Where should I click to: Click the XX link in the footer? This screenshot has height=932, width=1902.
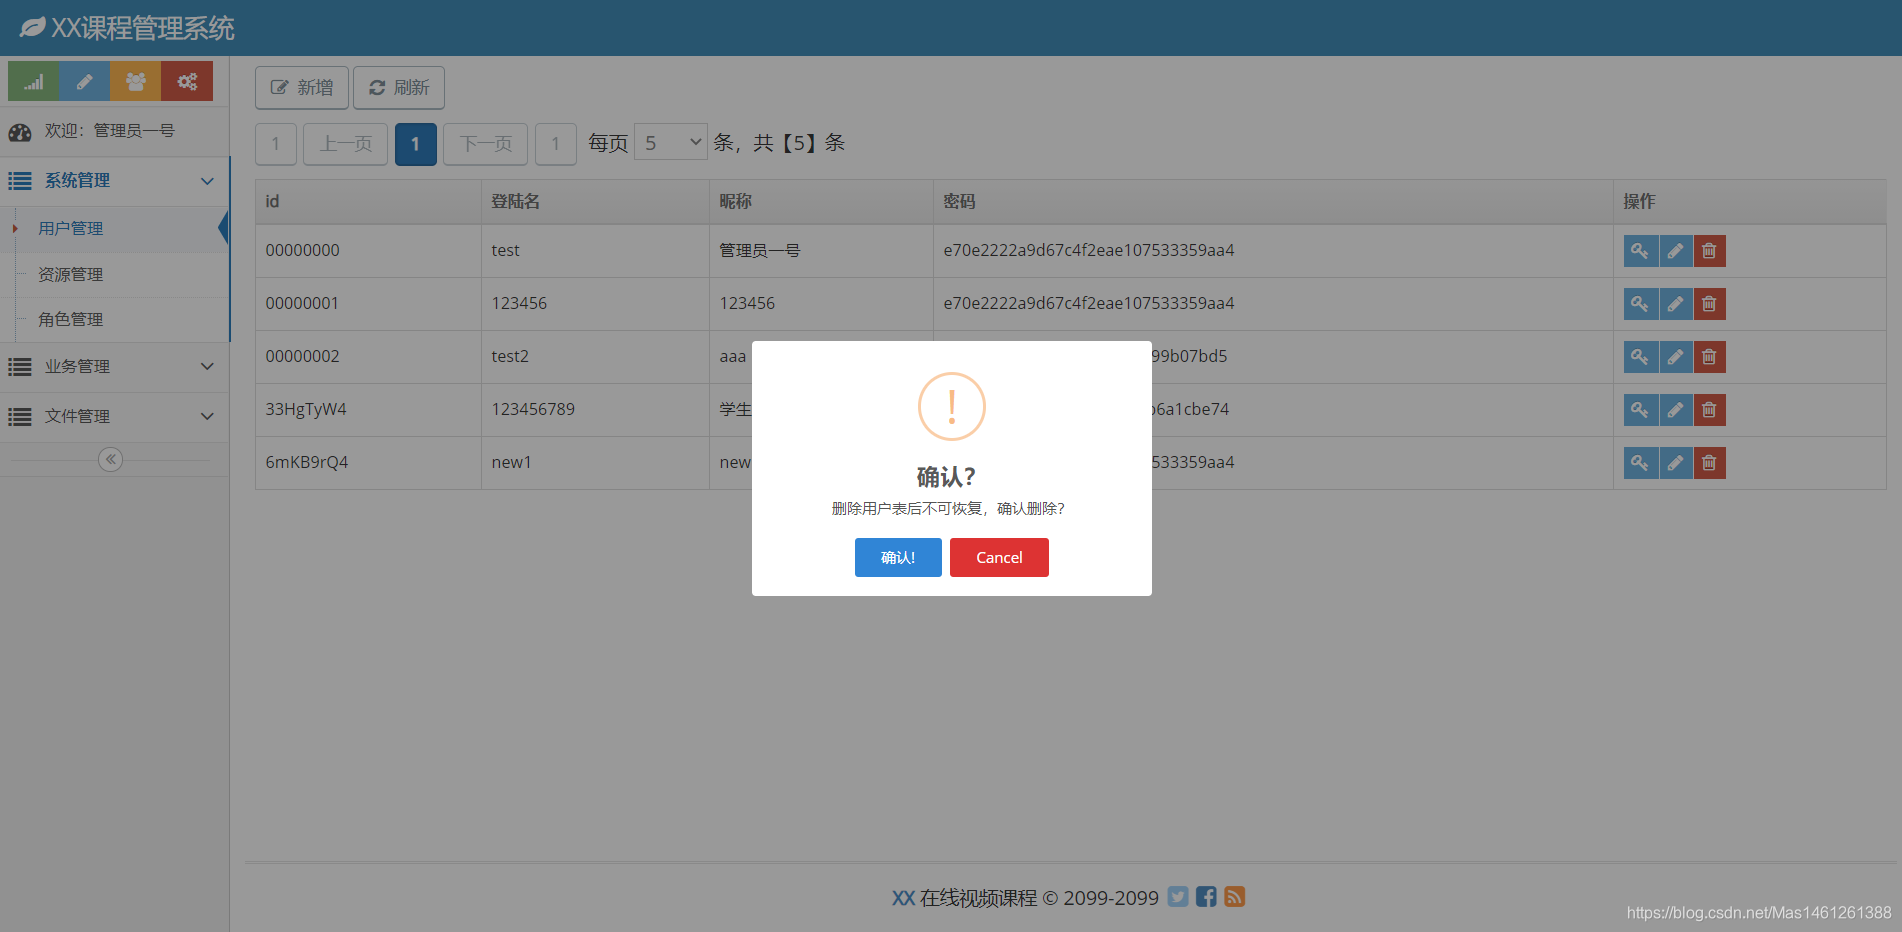pos(903,898)
